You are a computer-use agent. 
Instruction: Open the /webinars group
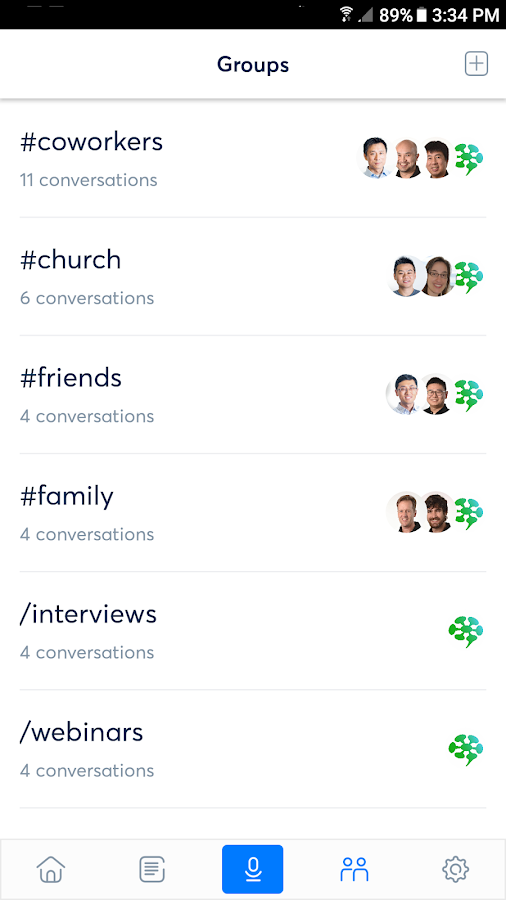point(253,749)
